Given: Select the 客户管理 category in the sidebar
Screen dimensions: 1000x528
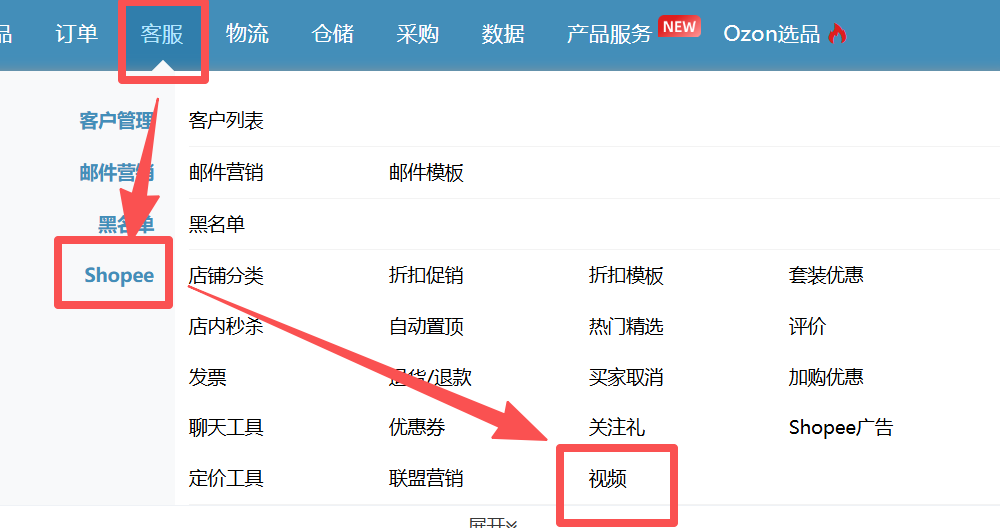Looking at the screenshot, I should click(x=116, y=121).
